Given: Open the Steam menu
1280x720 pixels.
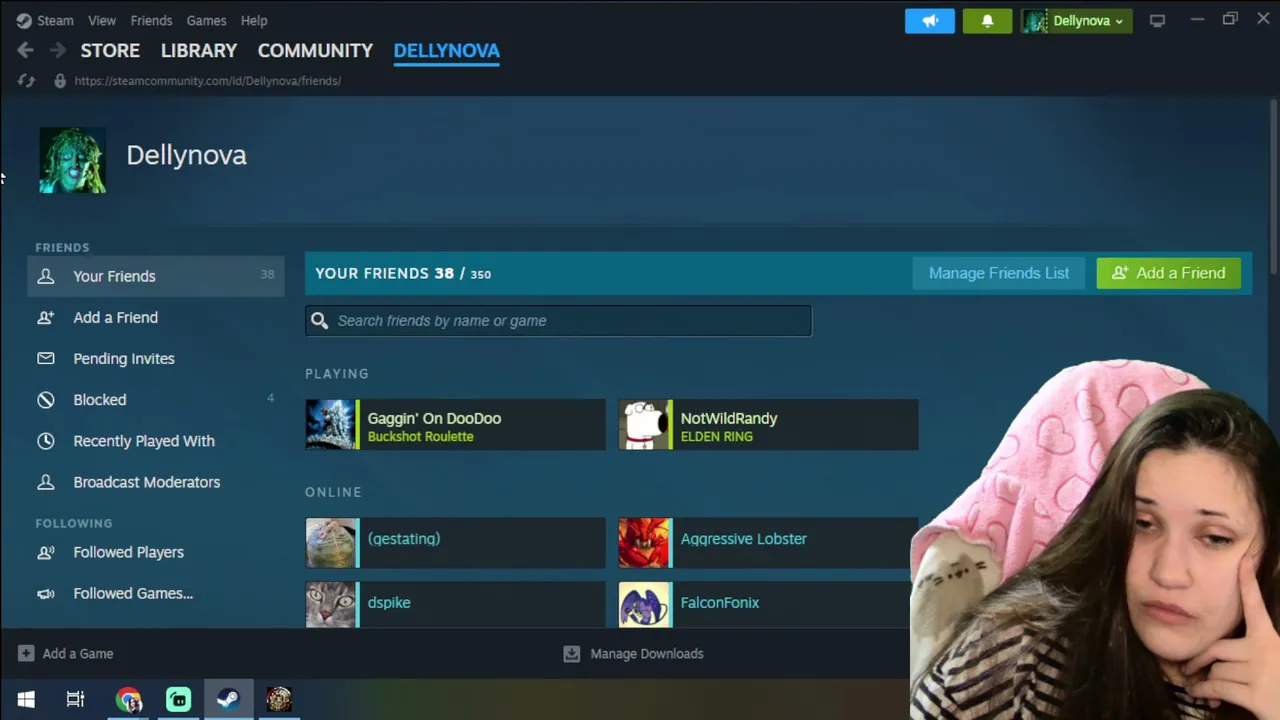Looking at the screenshot, I should pyautogui.click(x=55, y=20).
